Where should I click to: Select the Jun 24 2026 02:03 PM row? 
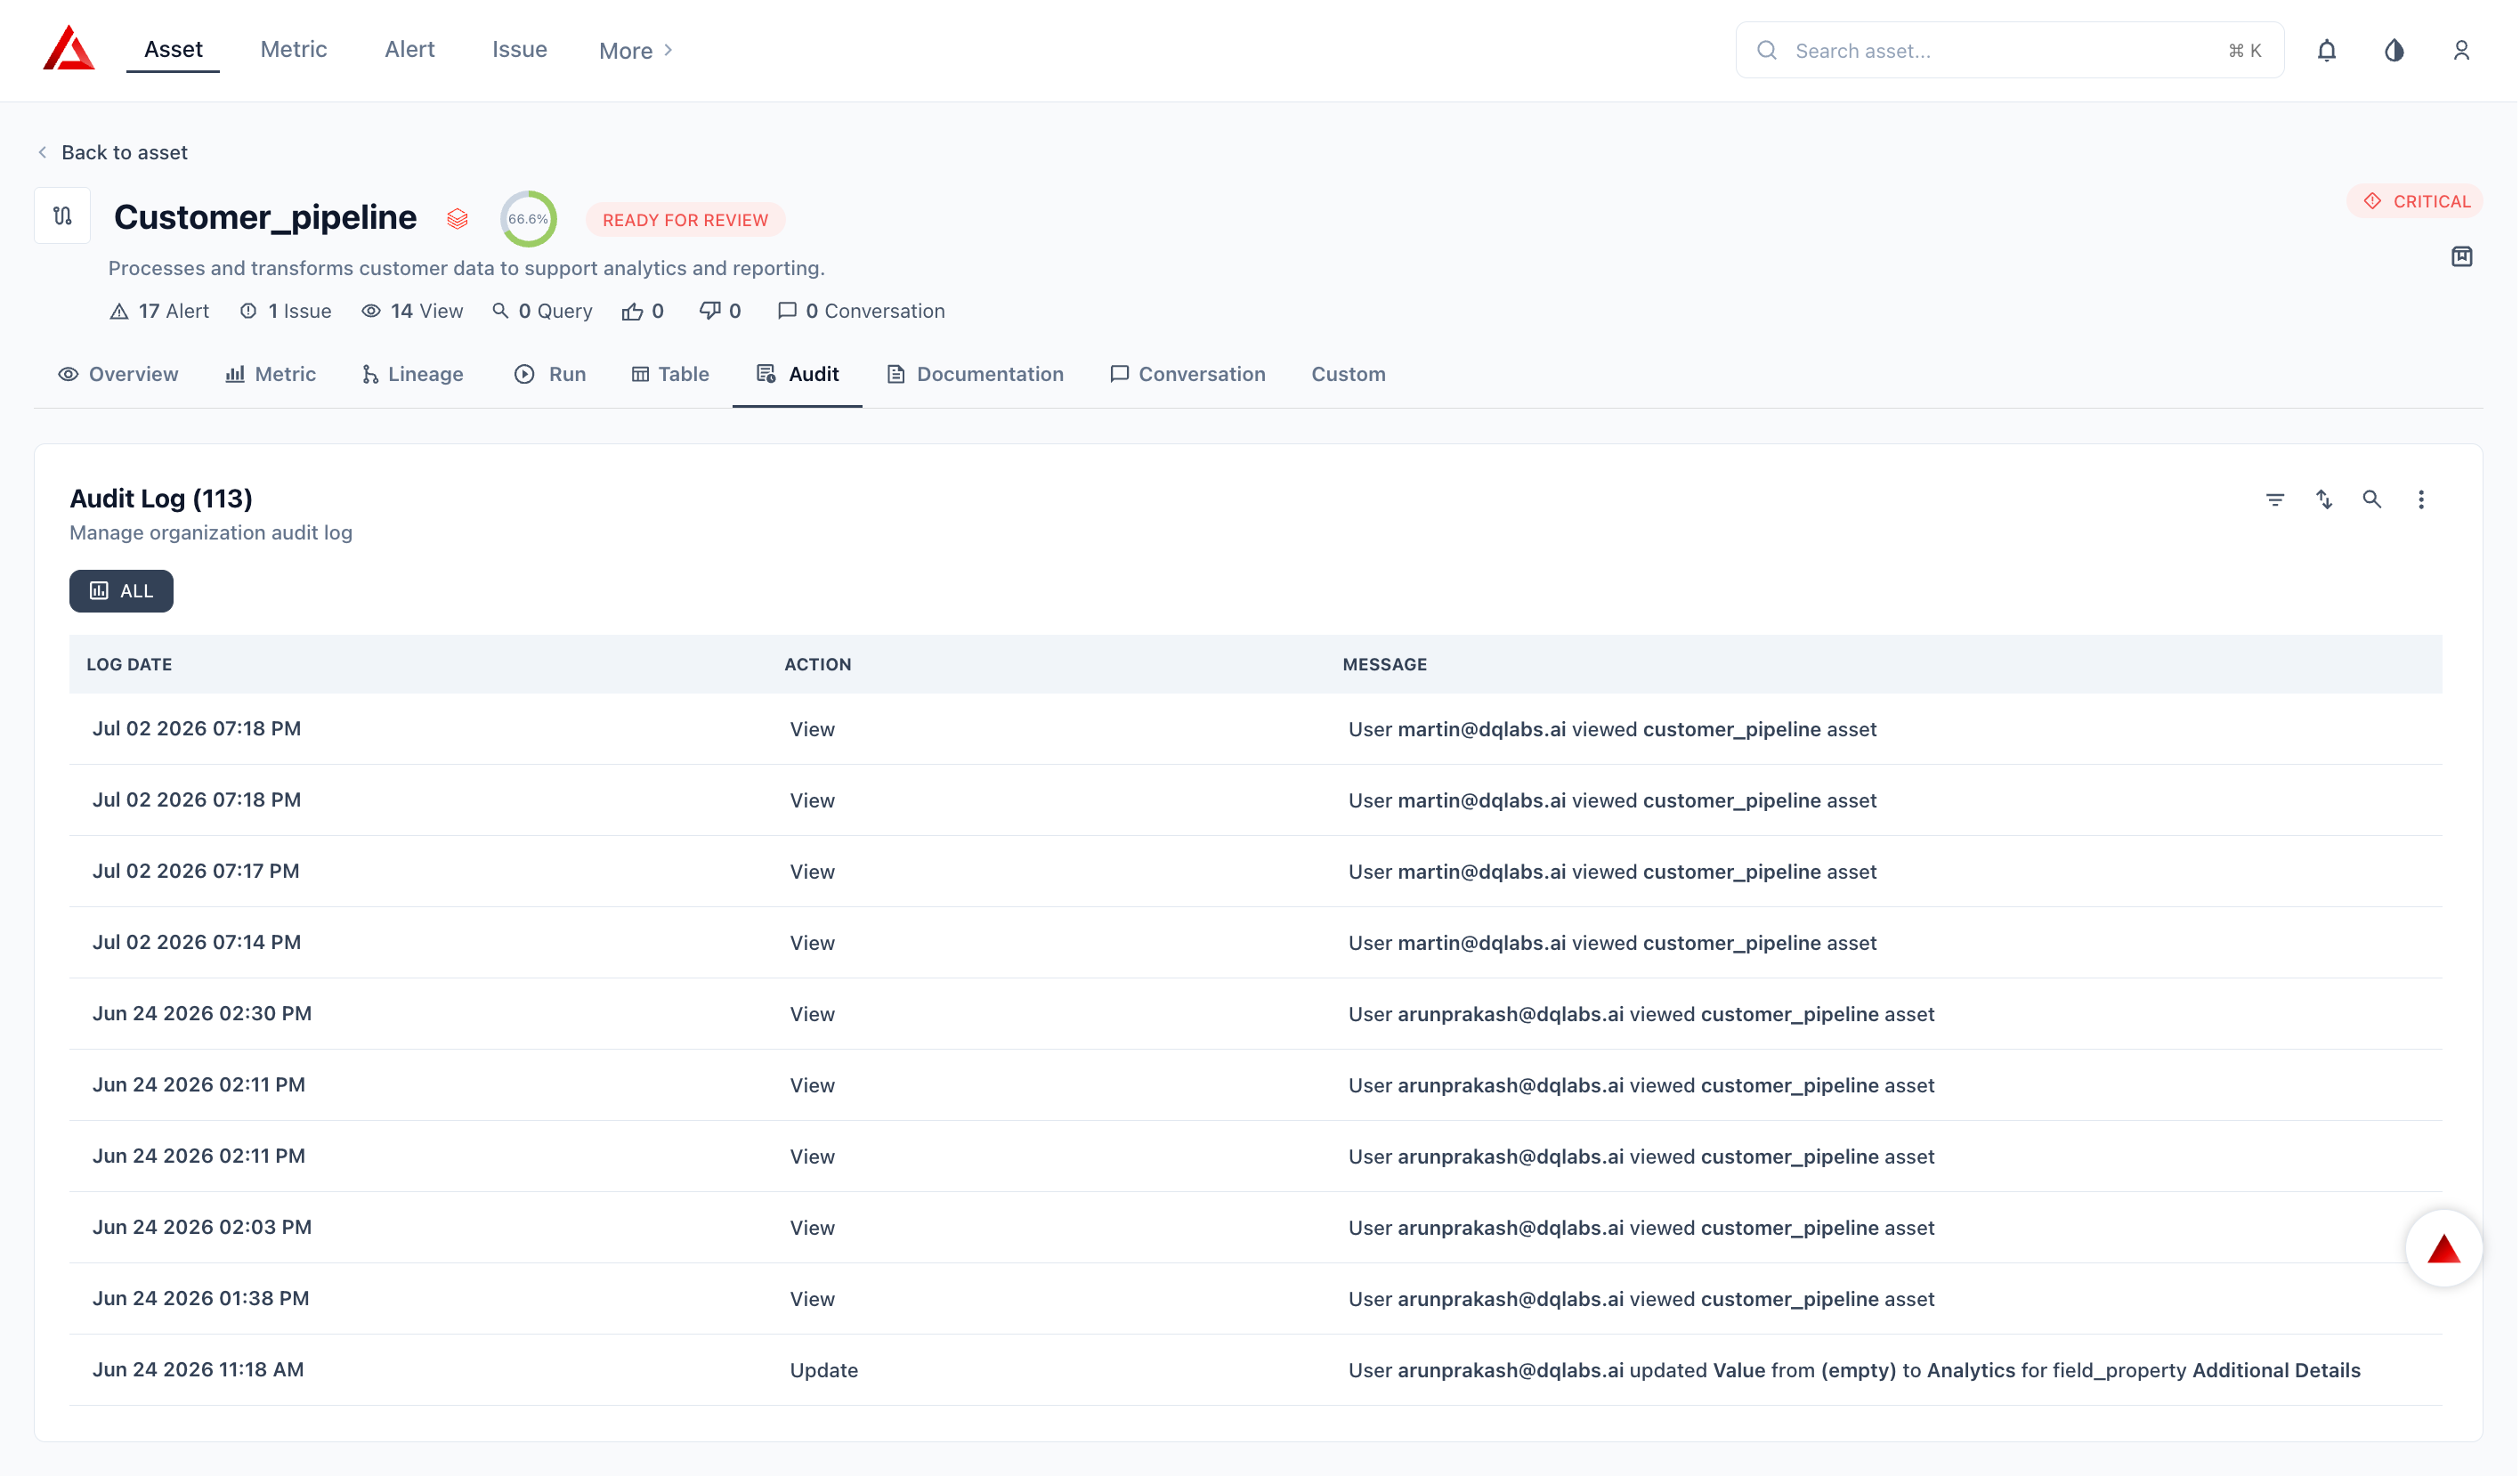click(1256, 1229)
